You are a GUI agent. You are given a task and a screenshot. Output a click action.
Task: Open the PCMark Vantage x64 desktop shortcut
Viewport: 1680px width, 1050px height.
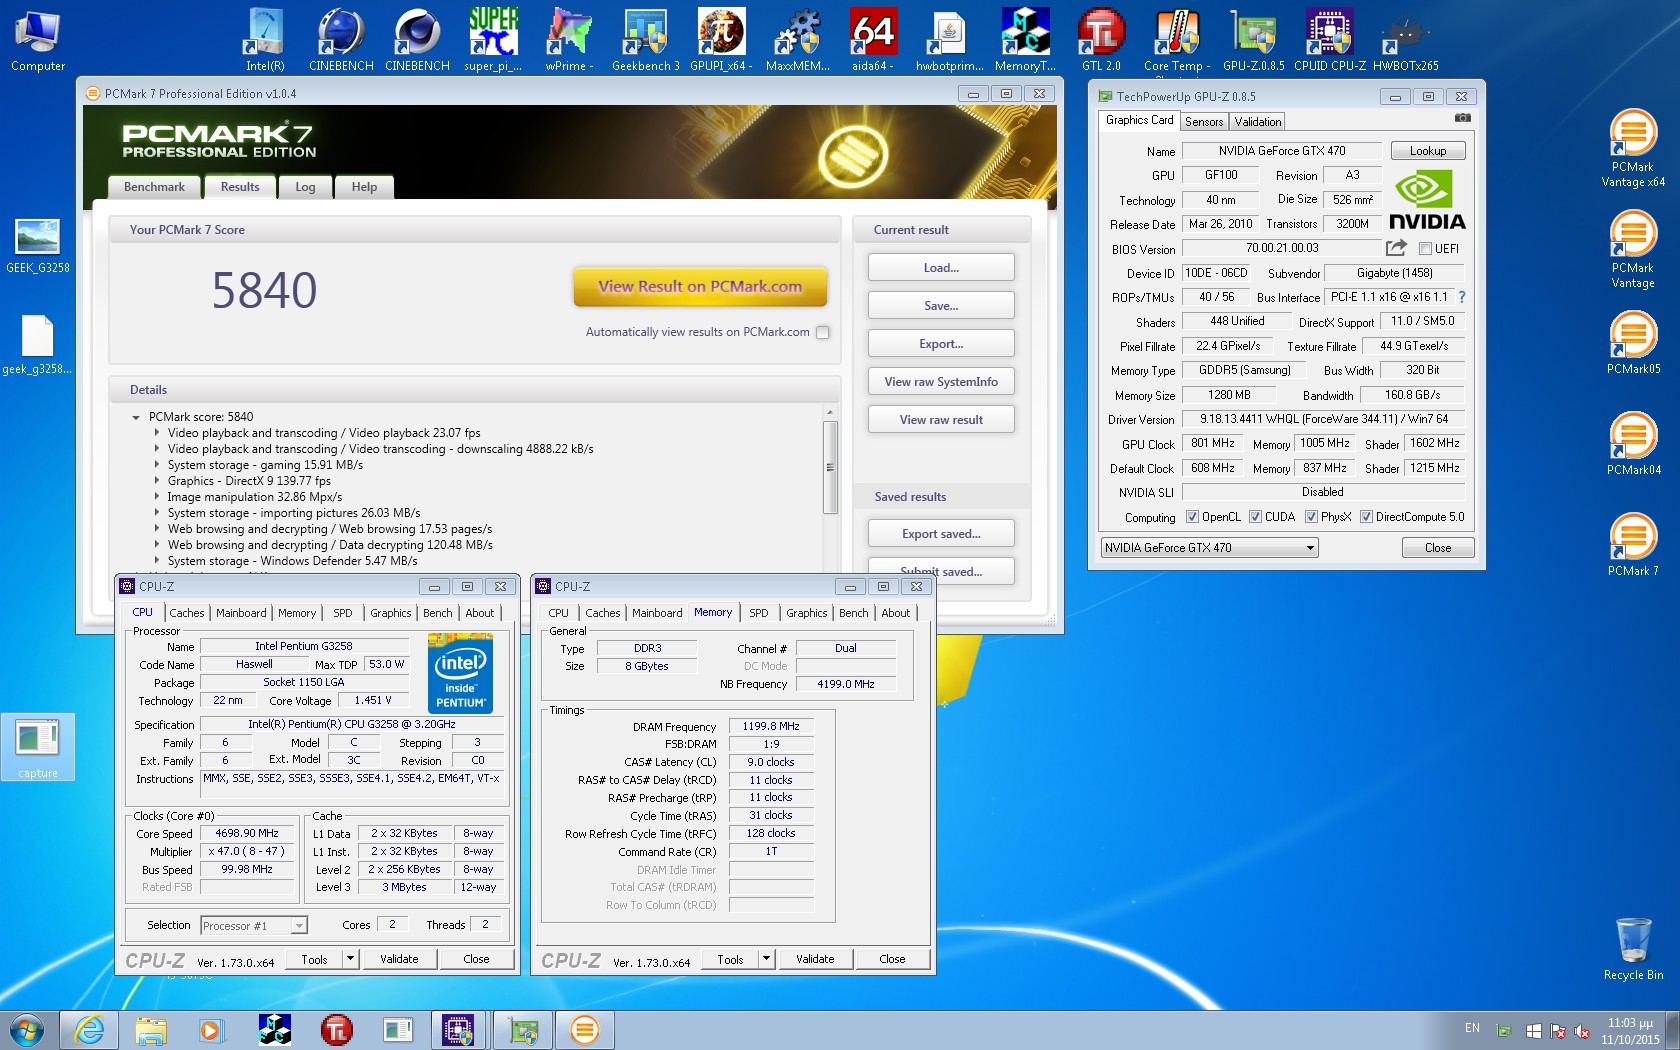pos(1633,148)
